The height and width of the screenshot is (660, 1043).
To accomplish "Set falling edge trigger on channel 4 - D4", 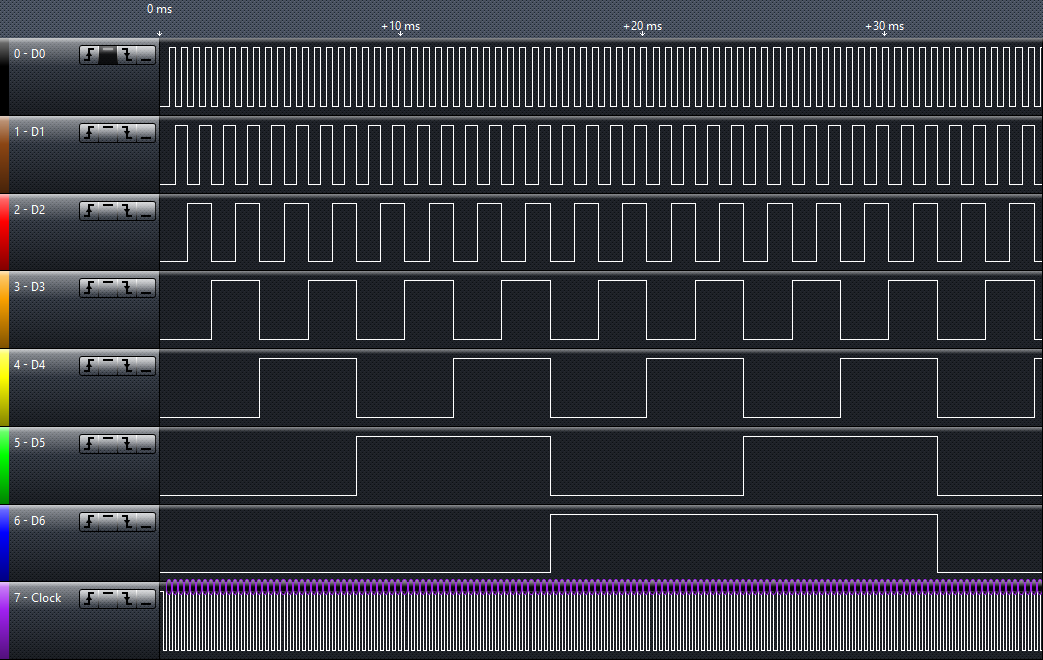I will [x=126, y=366].
